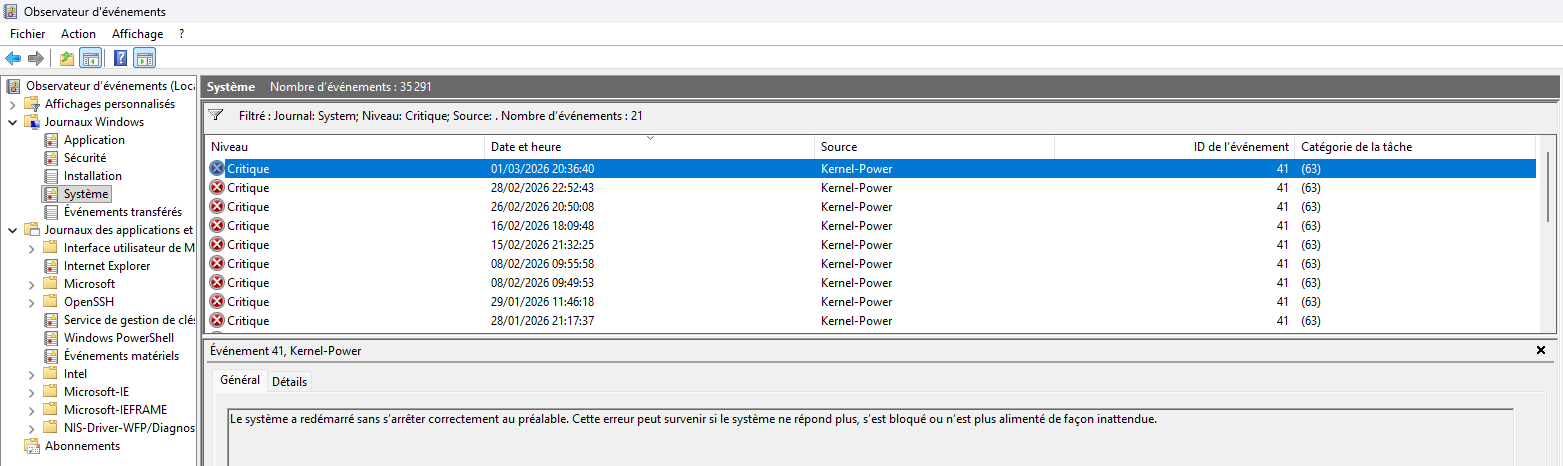Screen dimensions: 1563x466
Task: Toggle the Action pane show/hide icon
Action: coord(144,58)
